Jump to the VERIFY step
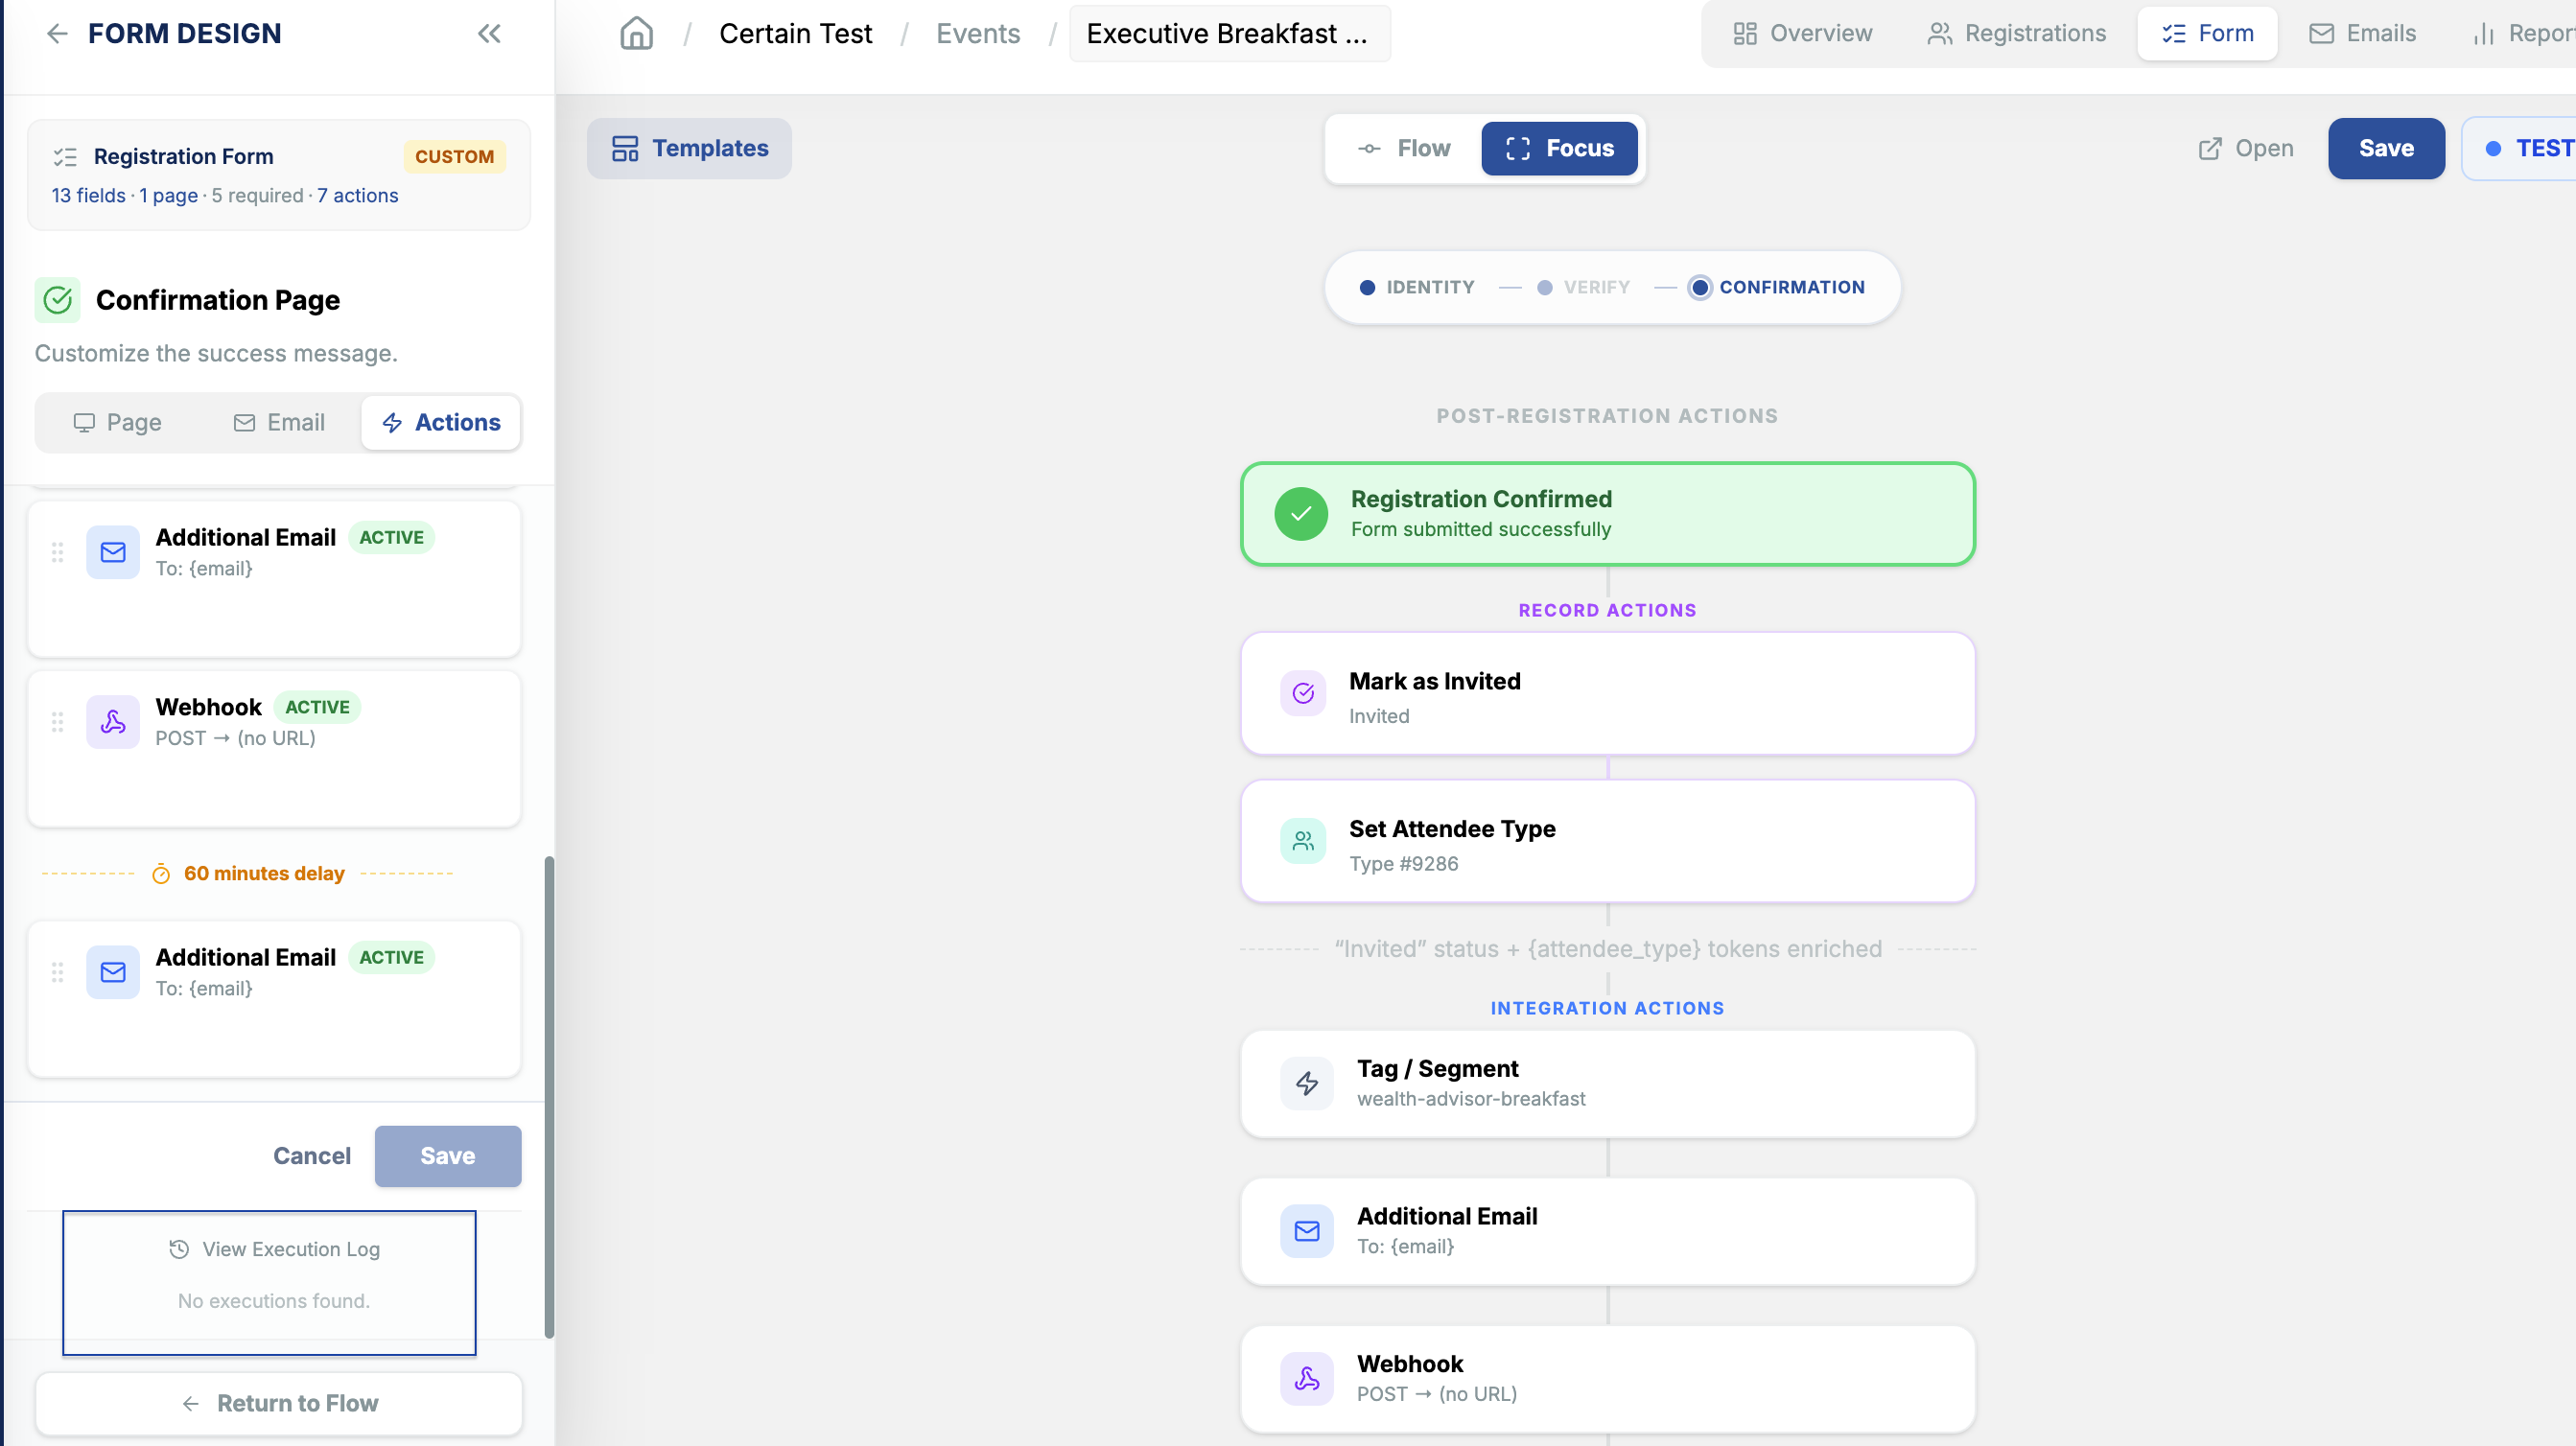This screenshot has height=1446, width=2576. [1583, 287]
